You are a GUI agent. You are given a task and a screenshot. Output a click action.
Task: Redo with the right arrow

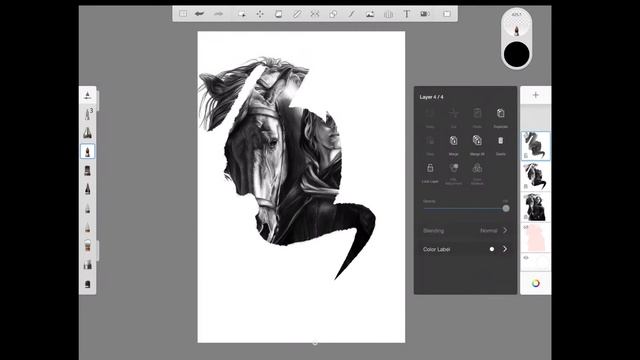tap(218, 14)
